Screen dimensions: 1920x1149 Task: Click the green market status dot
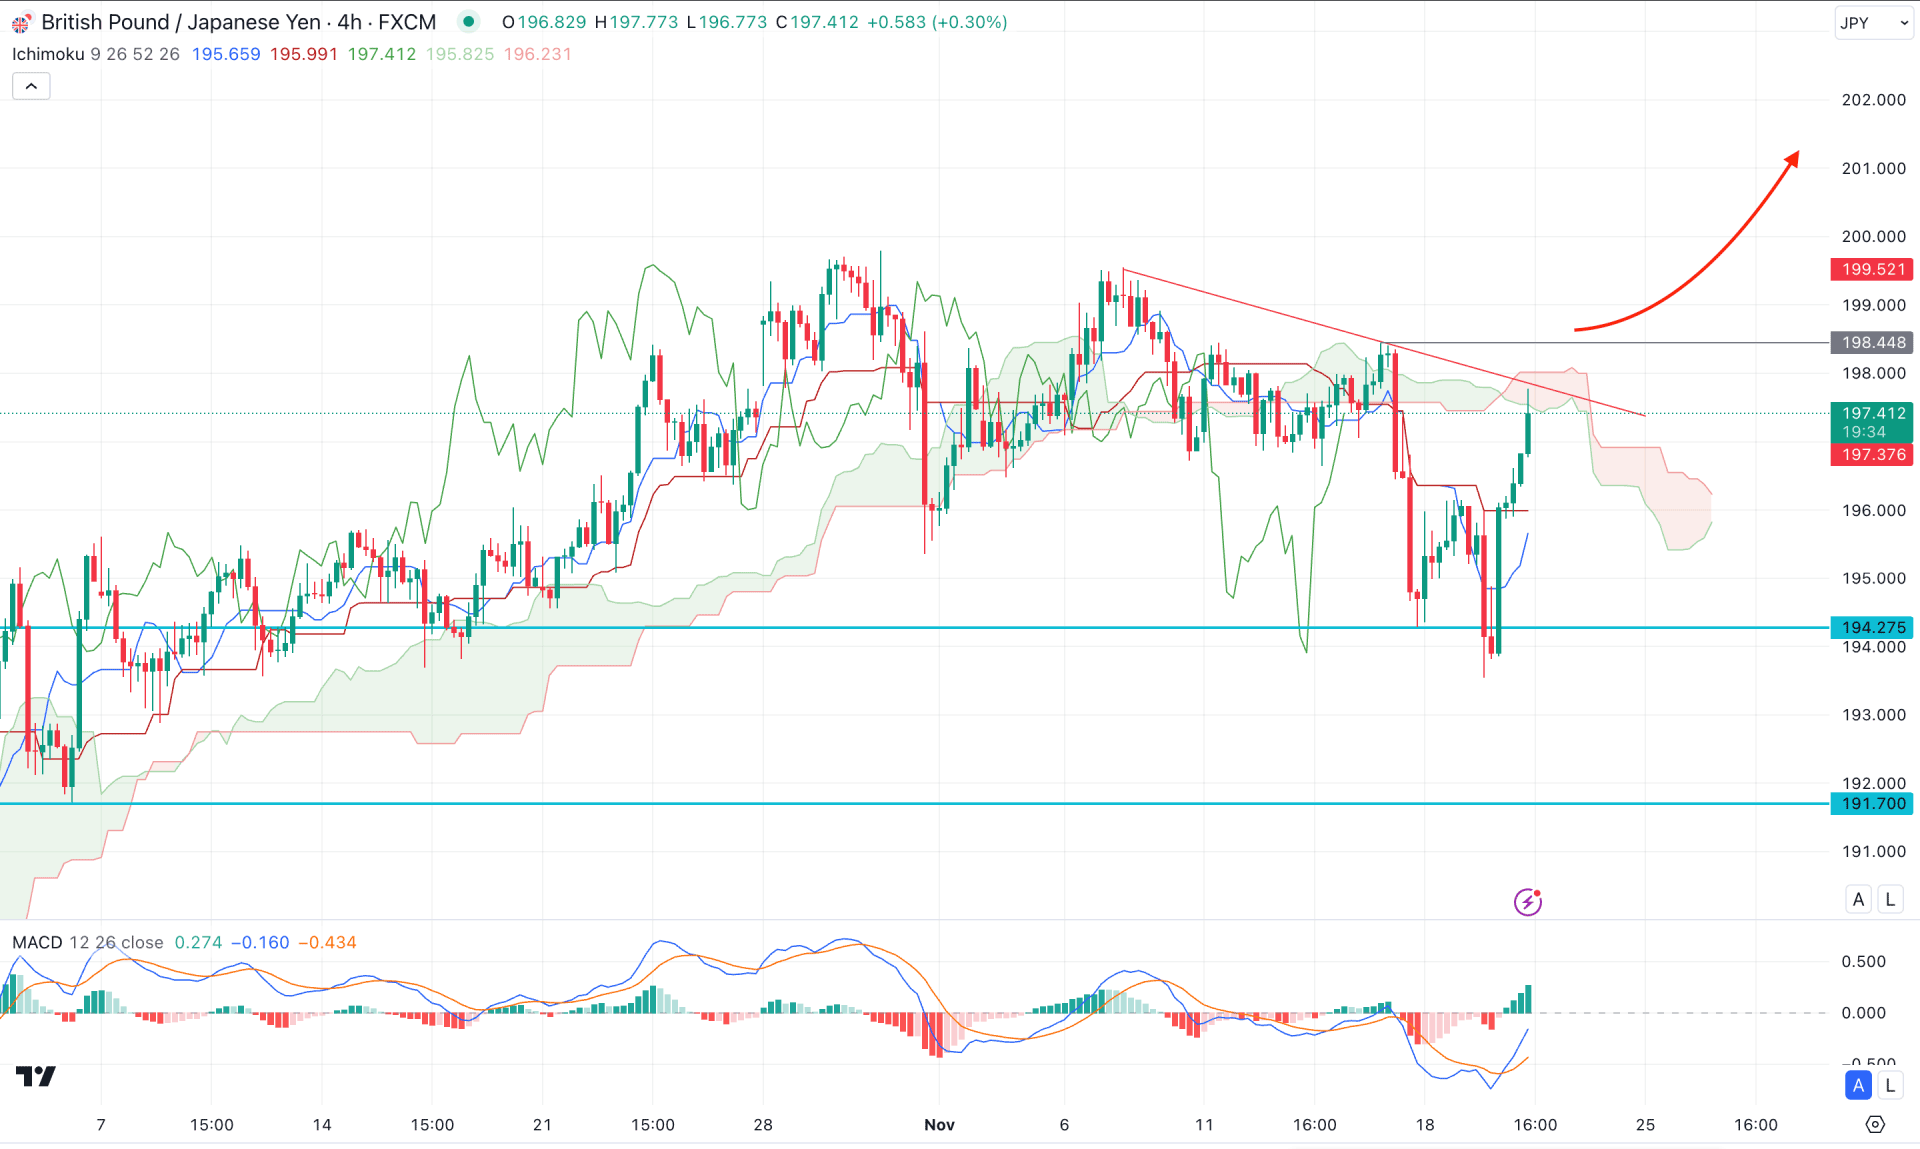[468, 22]
